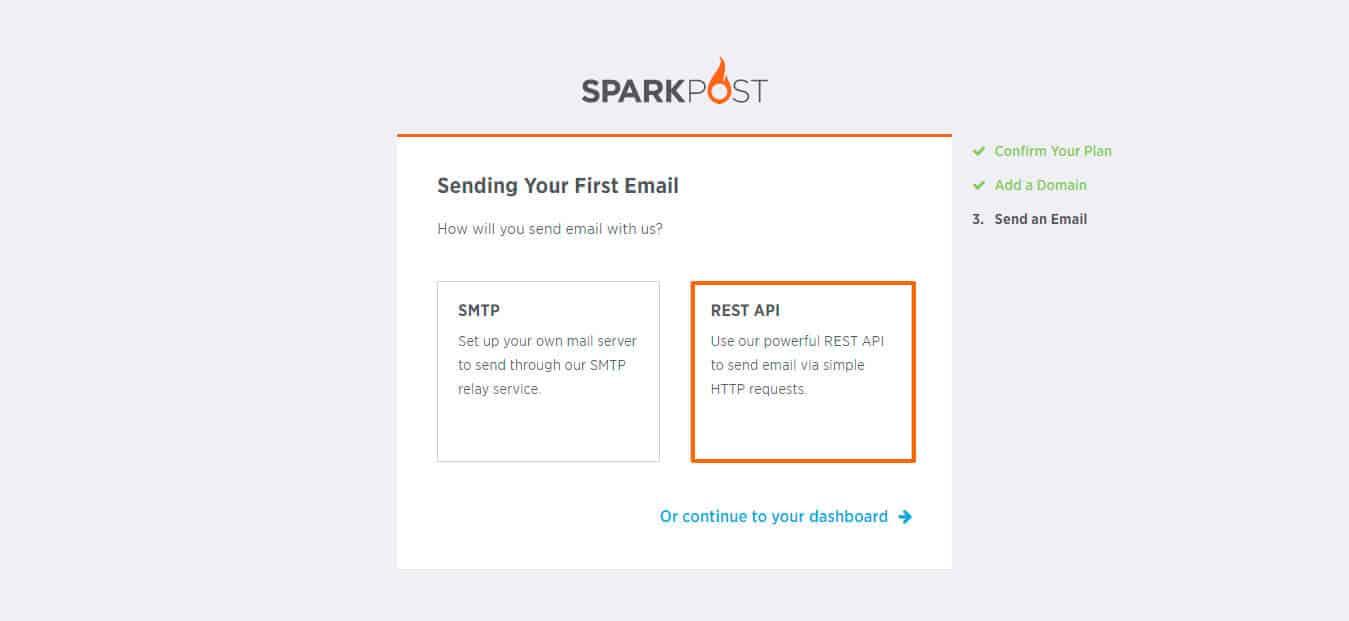
Task: Click the REST API HTTP requests description
Action: point(797,365)
